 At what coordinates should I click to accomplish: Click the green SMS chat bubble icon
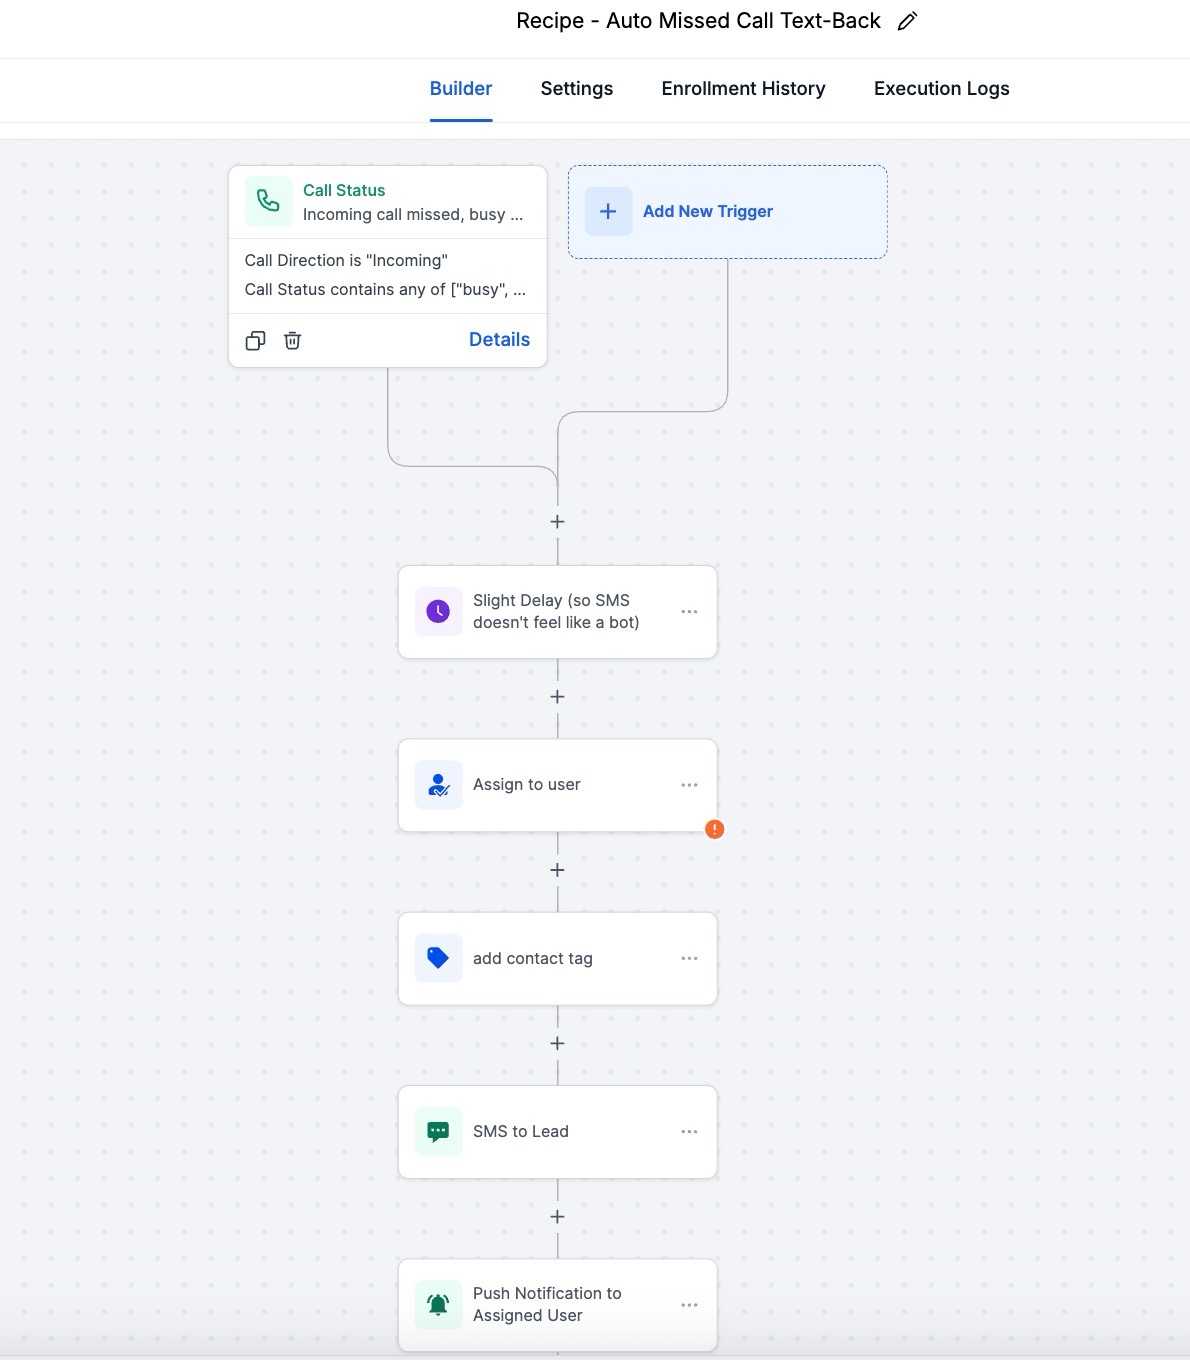click(438, 1132)
